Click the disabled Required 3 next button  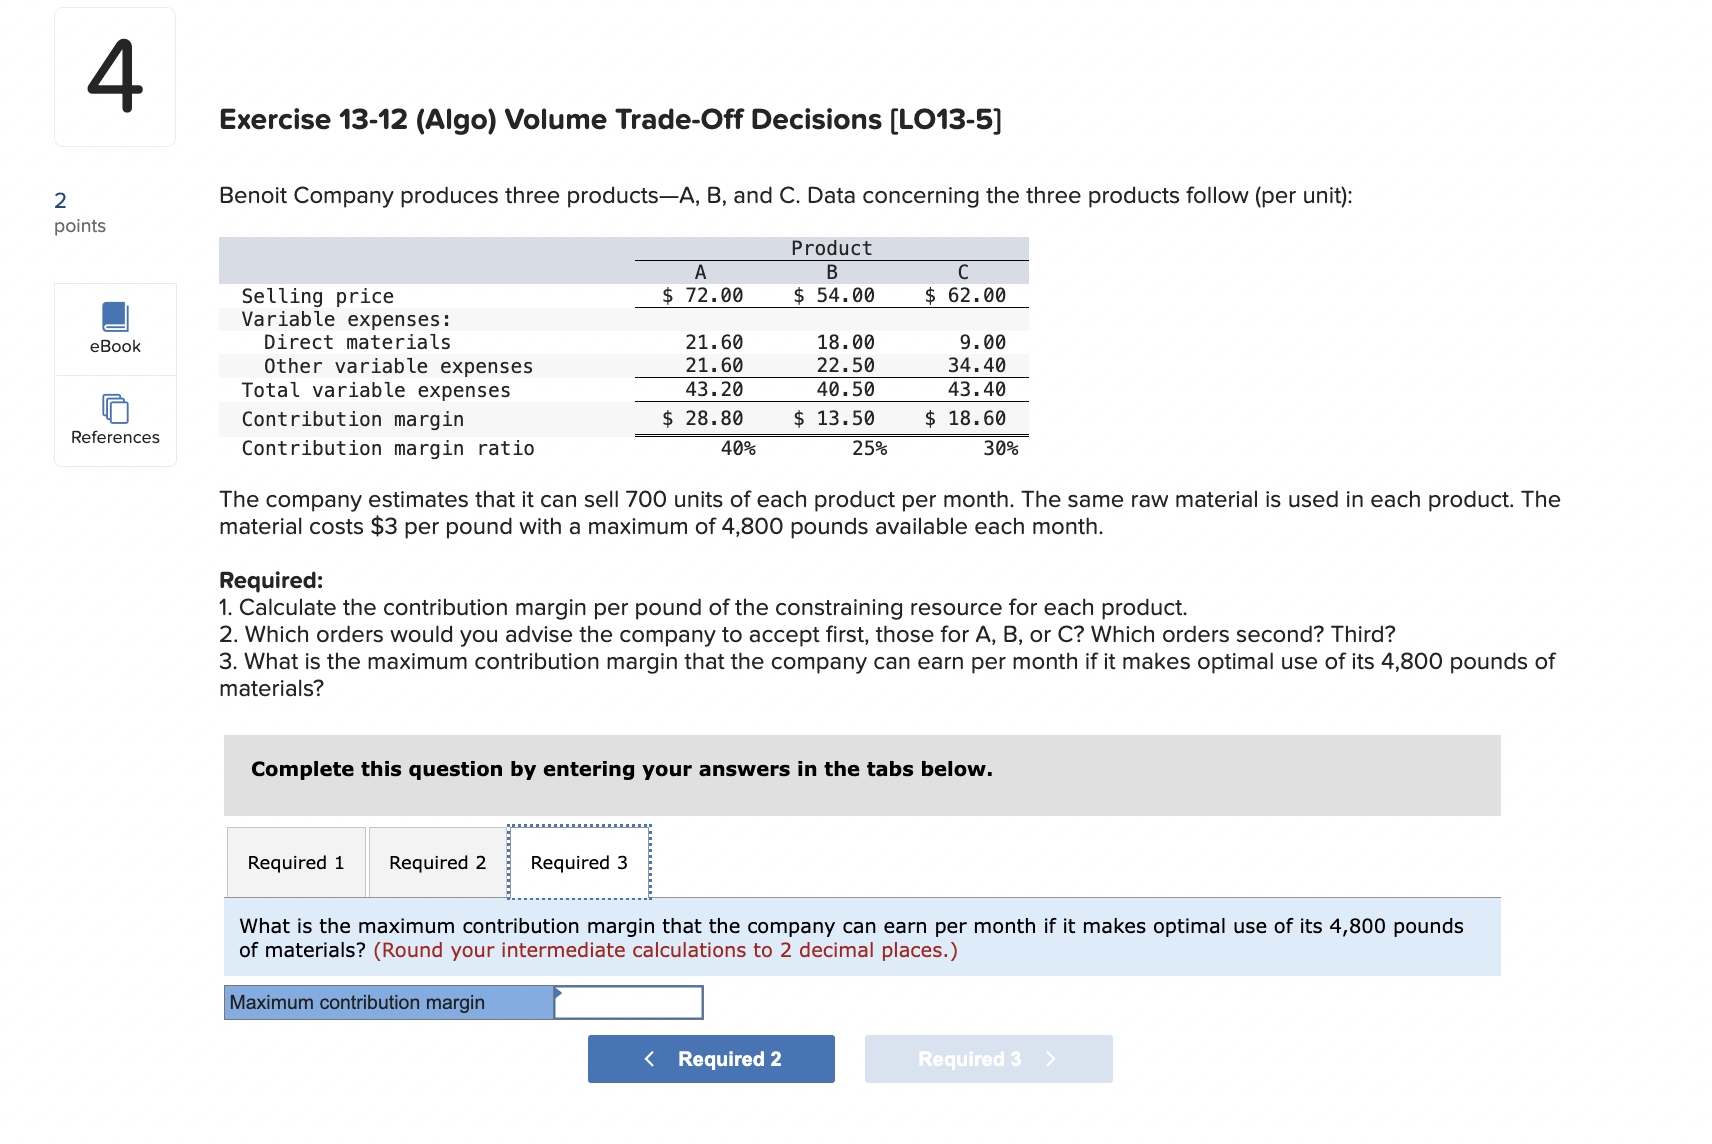988,1058
